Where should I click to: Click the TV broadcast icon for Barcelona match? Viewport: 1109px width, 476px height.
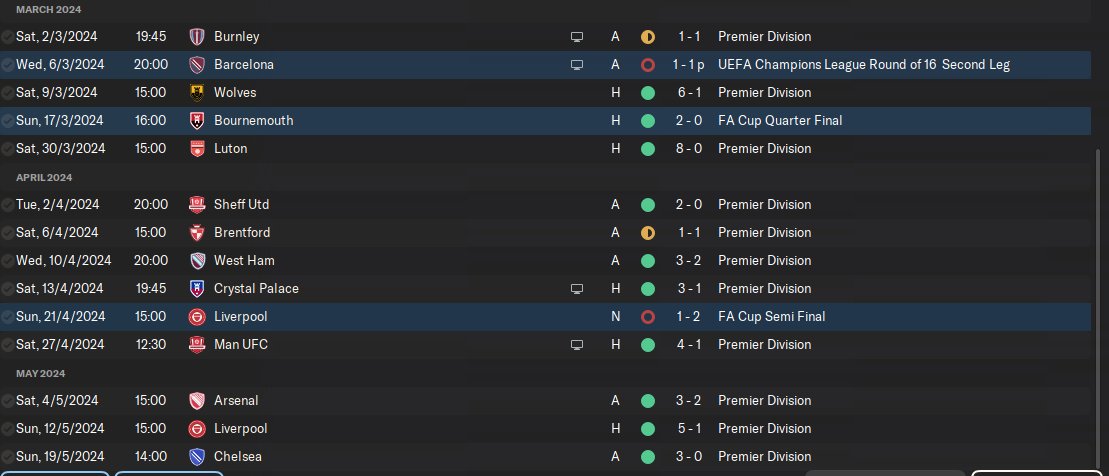point(576,65)
